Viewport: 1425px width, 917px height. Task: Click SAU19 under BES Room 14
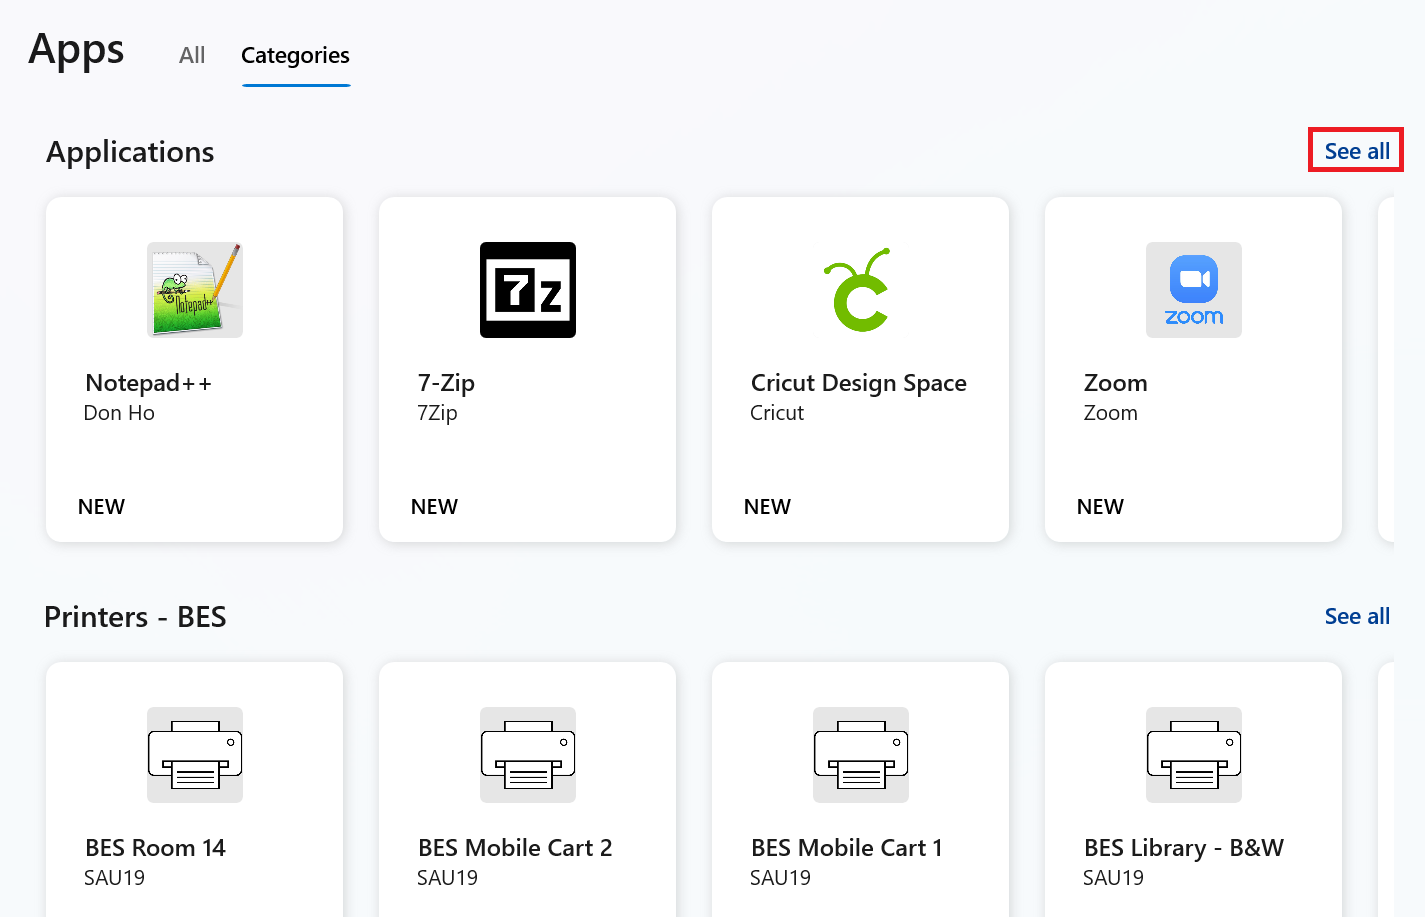coord(114,878)
